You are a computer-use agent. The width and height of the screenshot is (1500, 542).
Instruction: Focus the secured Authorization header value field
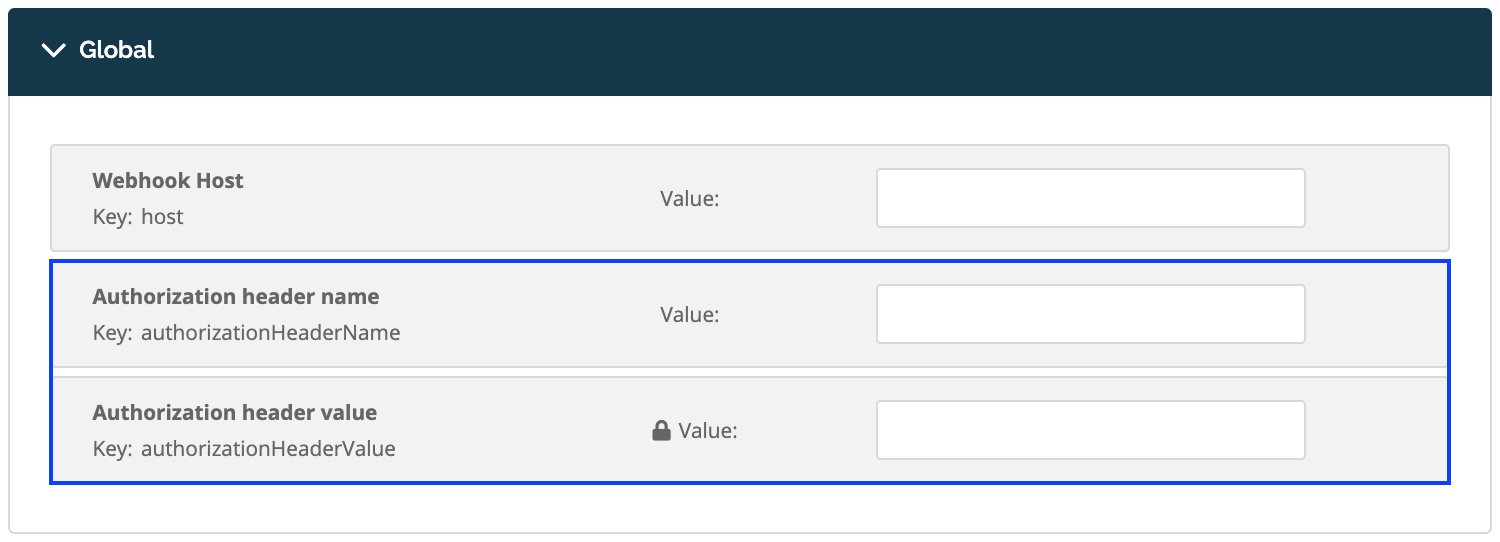point(1090,430)
